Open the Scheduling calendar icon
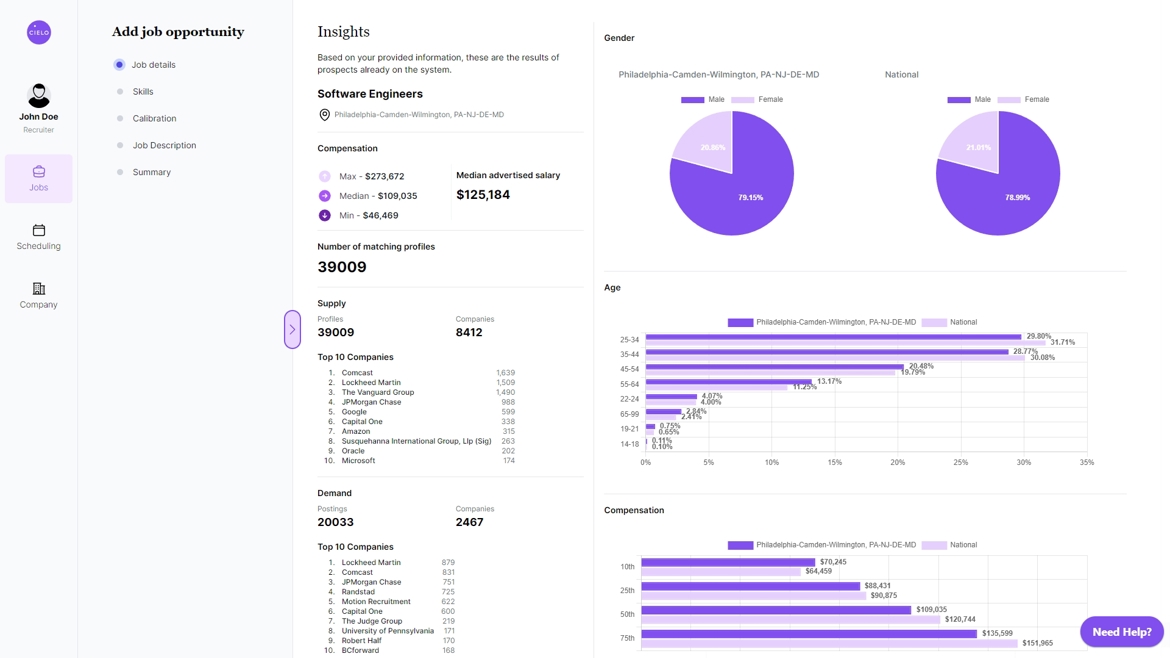1170x658 pixels. tap(39, 230)
